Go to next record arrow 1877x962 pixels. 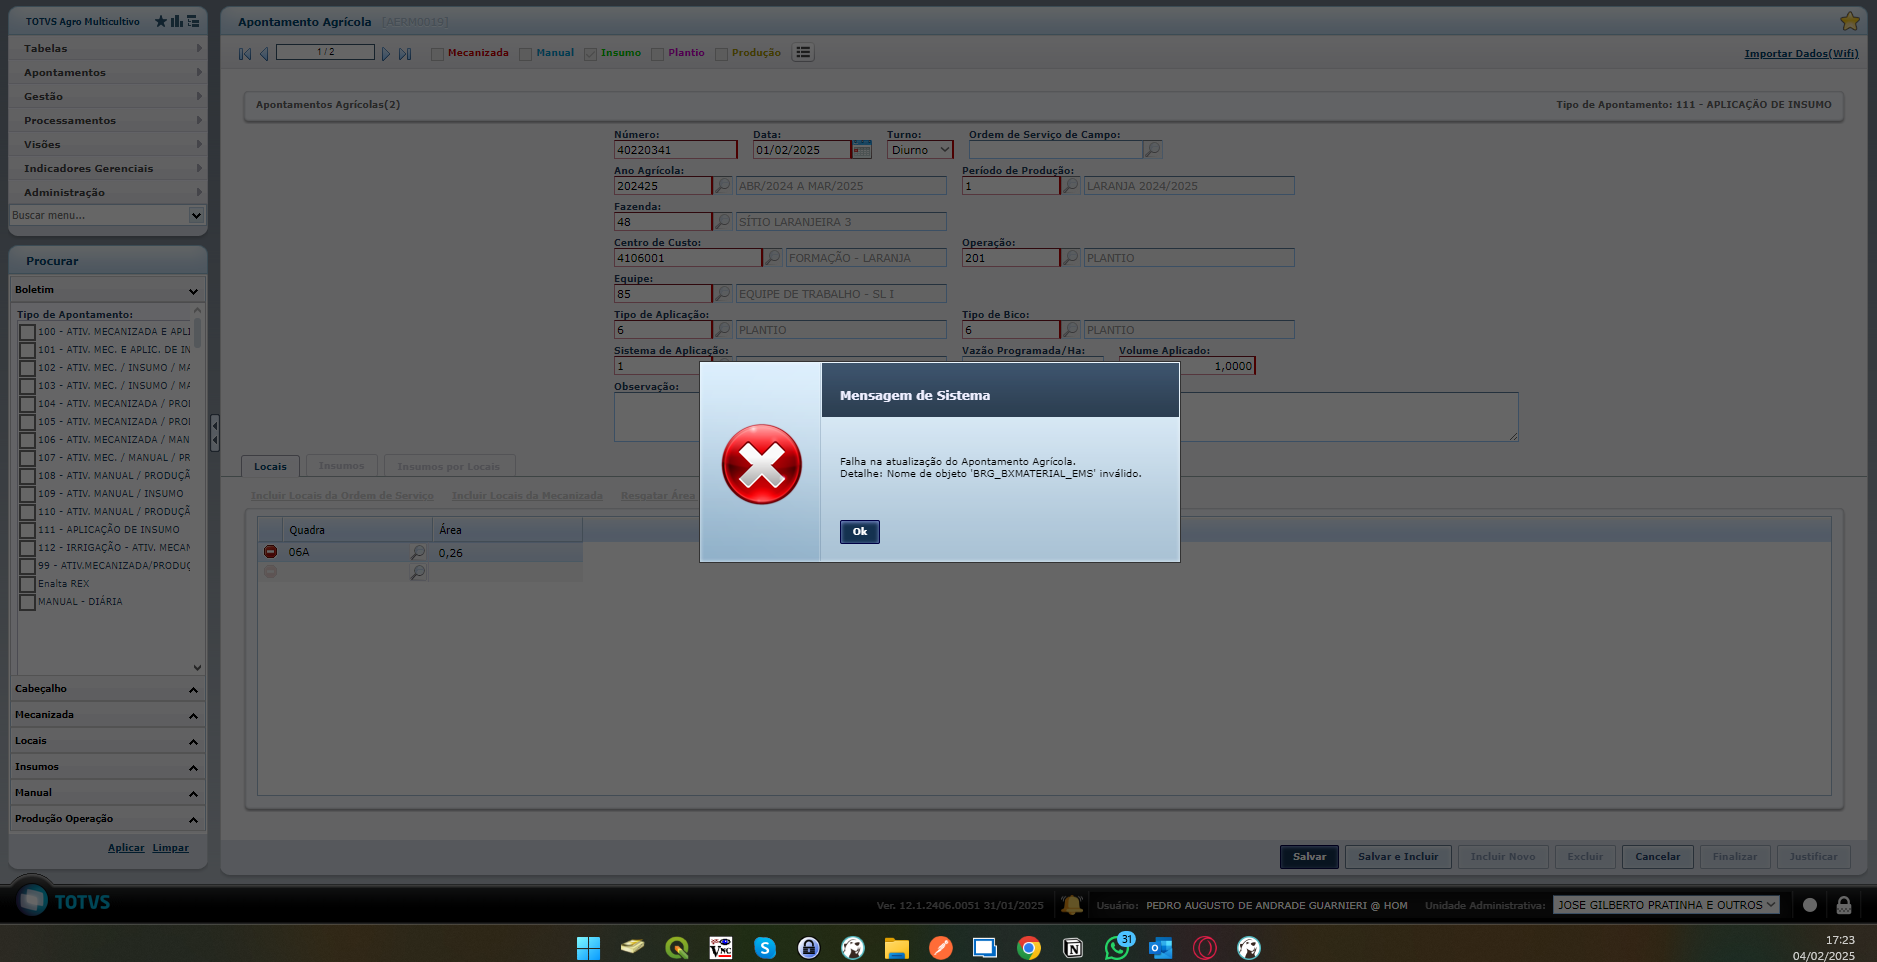tap(386, 54)
